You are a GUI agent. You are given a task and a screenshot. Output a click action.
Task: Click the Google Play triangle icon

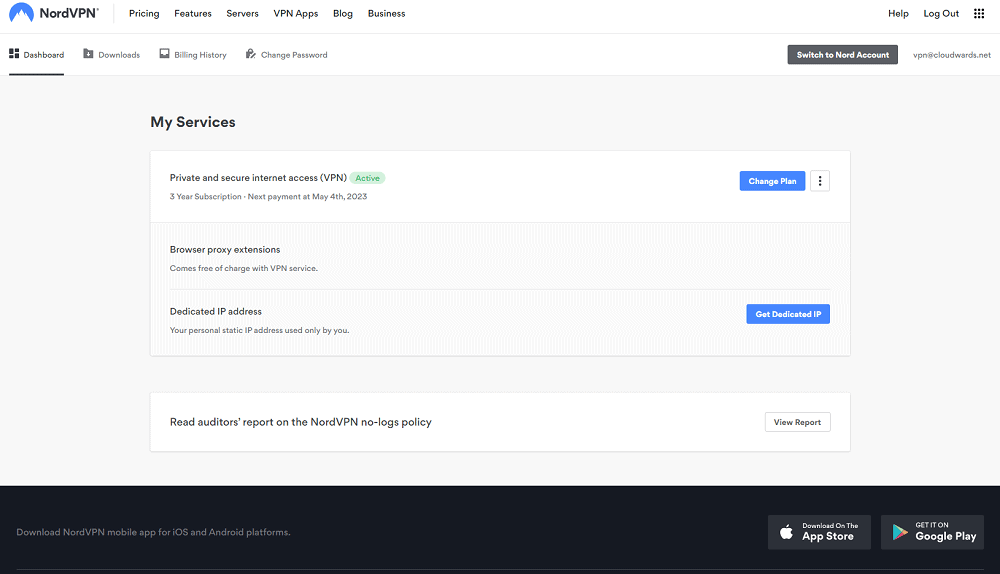coord(900,532)
